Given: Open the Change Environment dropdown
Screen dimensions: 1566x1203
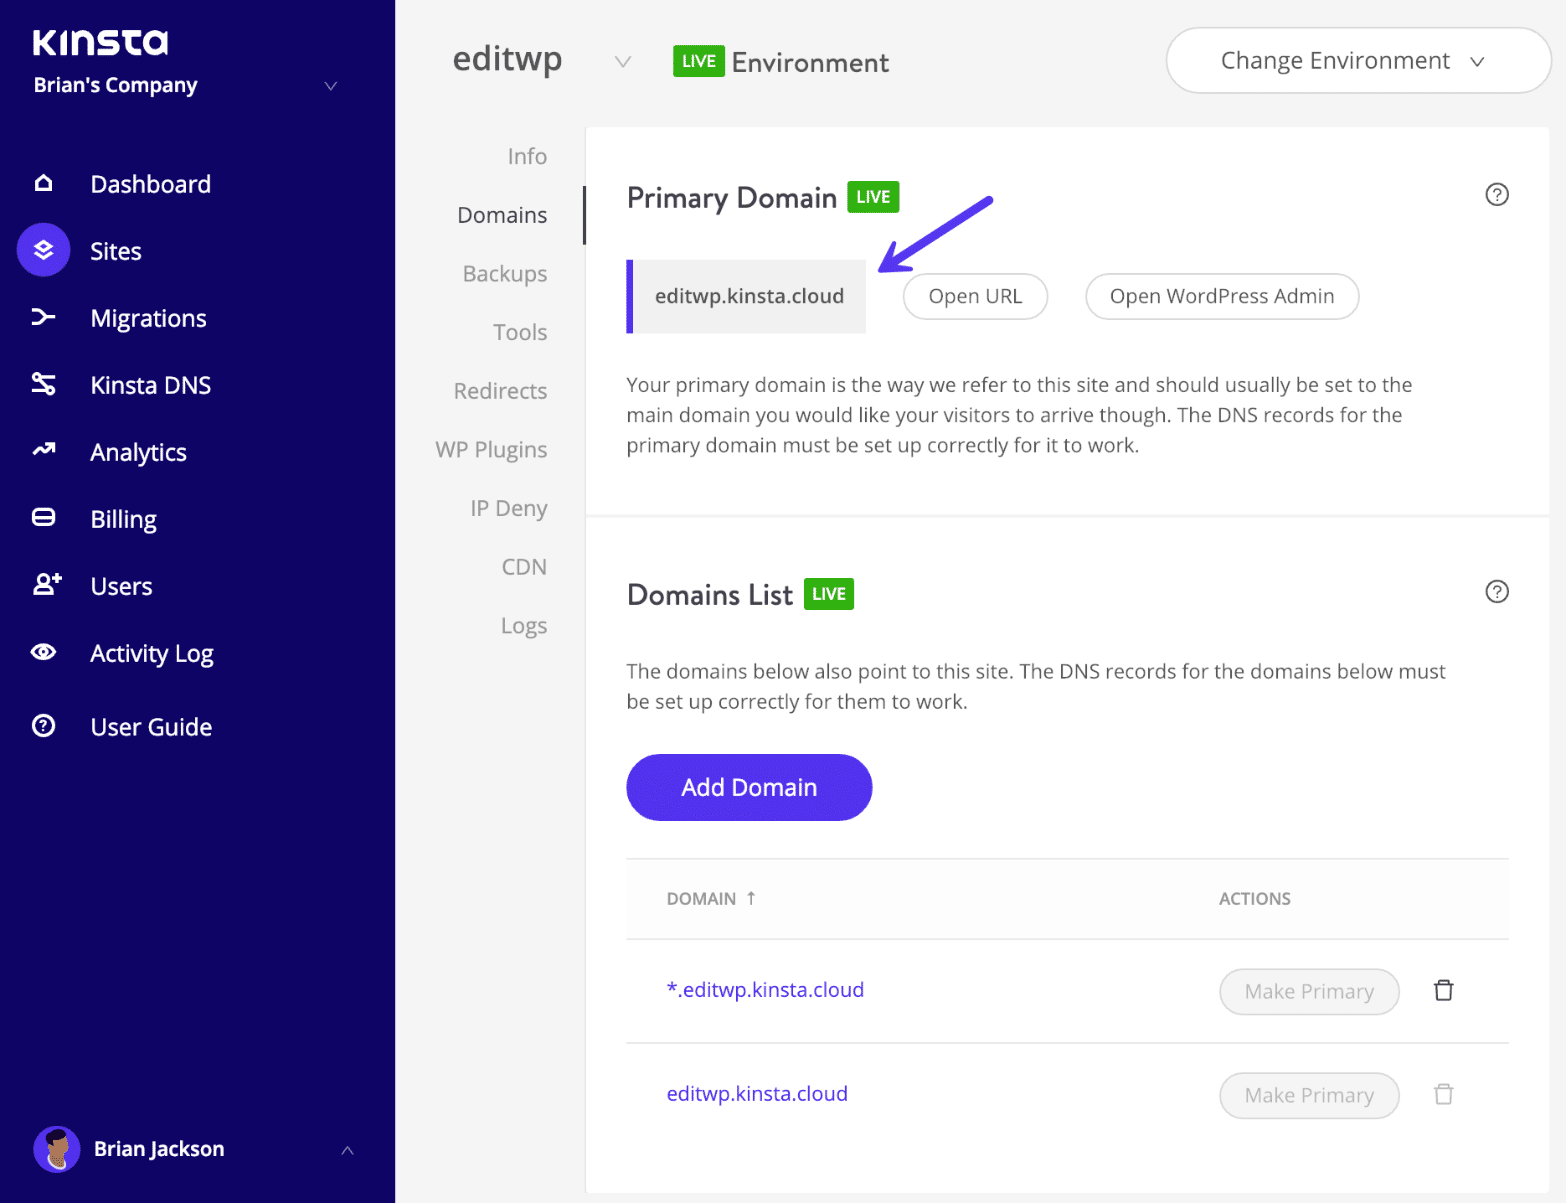Looking at the screenshot, I should (1356, 60).
